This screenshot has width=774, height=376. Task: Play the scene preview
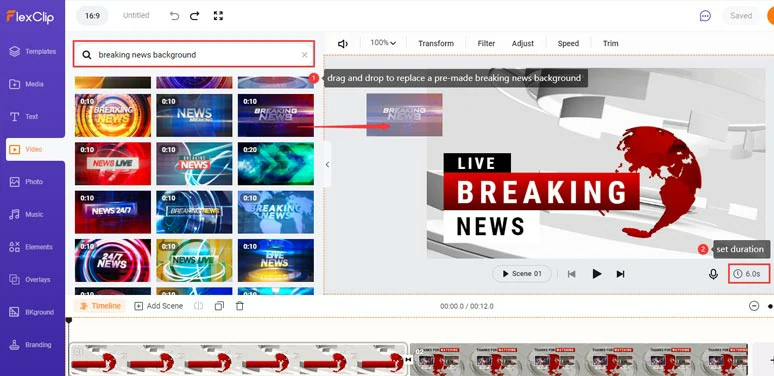click(x=597, y=274)
